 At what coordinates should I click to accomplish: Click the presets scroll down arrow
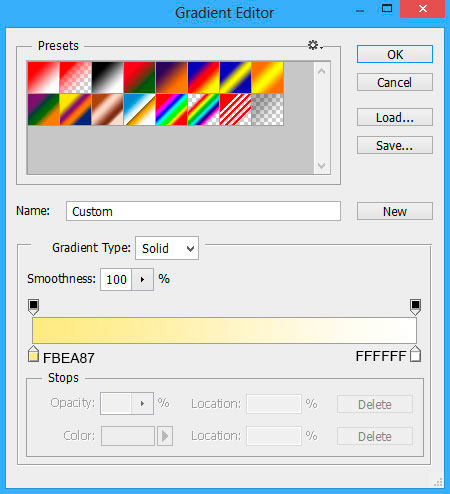pyautogui.click(x=322, y=165)
